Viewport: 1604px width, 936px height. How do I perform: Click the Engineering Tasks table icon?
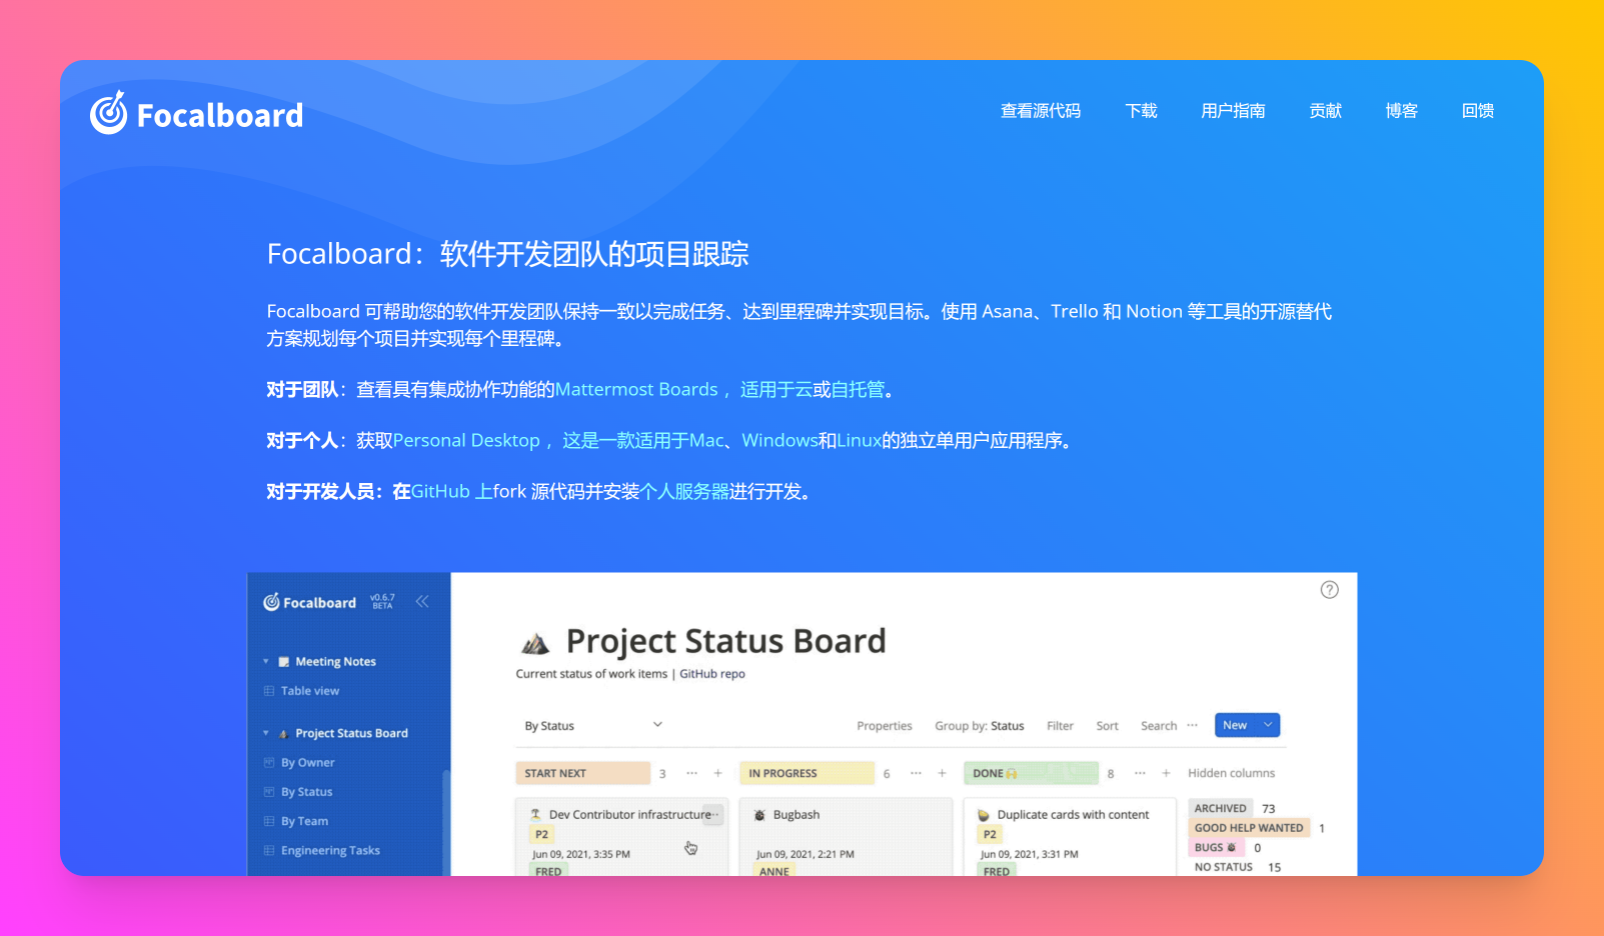[269, 850]
